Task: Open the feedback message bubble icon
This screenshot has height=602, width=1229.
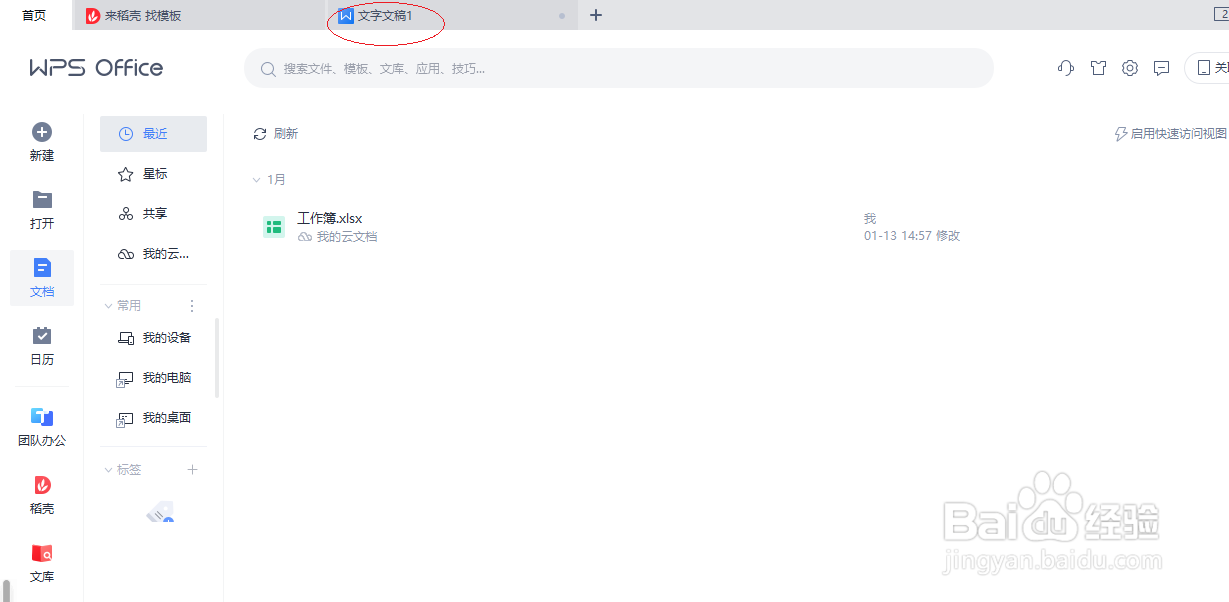Action: (x=1161, y=68)
